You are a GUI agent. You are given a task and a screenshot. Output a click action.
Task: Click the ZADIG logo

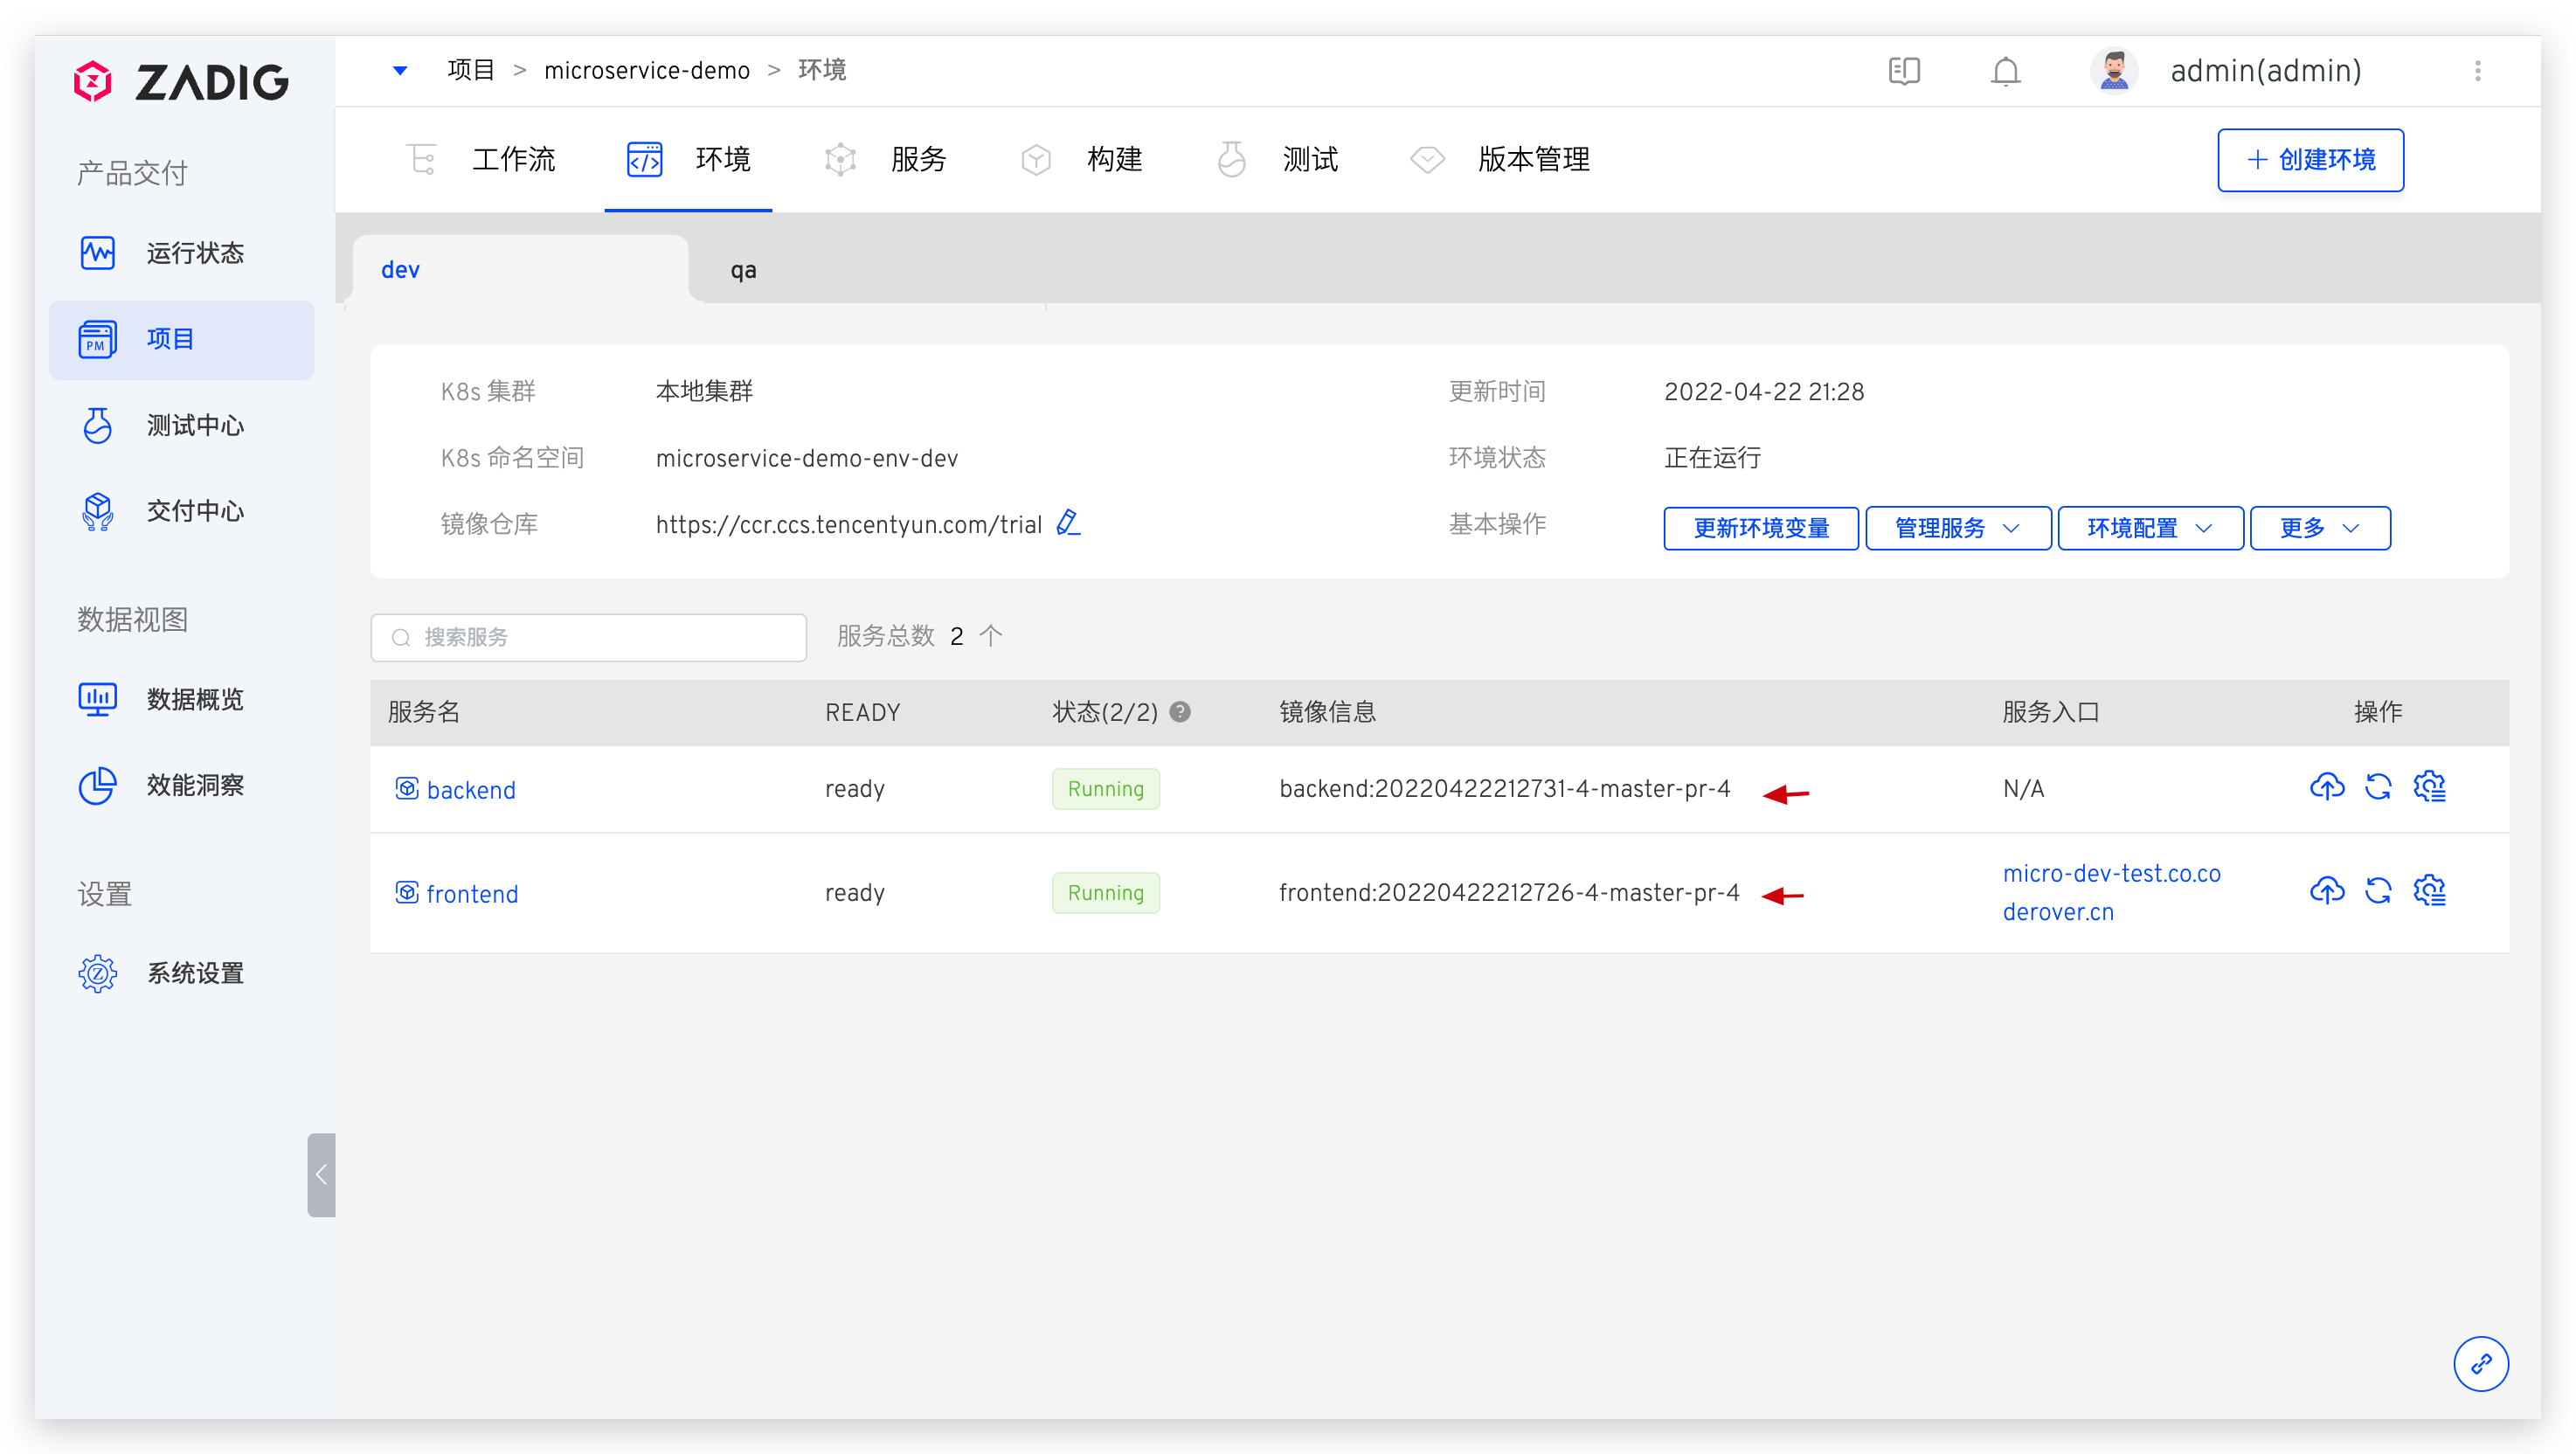point(181,81)
